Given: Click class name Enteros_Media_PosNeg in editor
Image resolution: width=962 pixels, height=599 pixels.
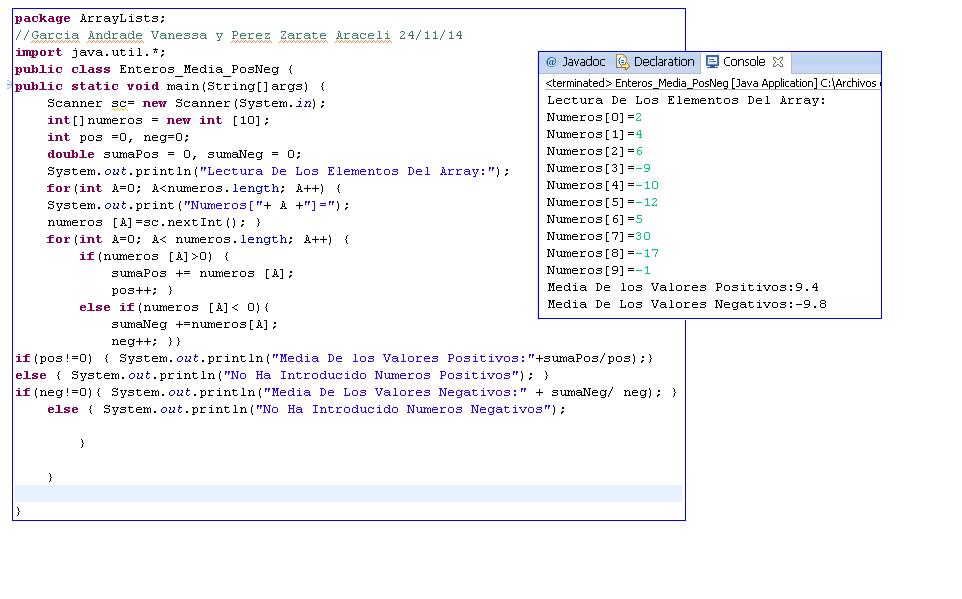Looking at the screenshot, I should [x=199, y=69].
